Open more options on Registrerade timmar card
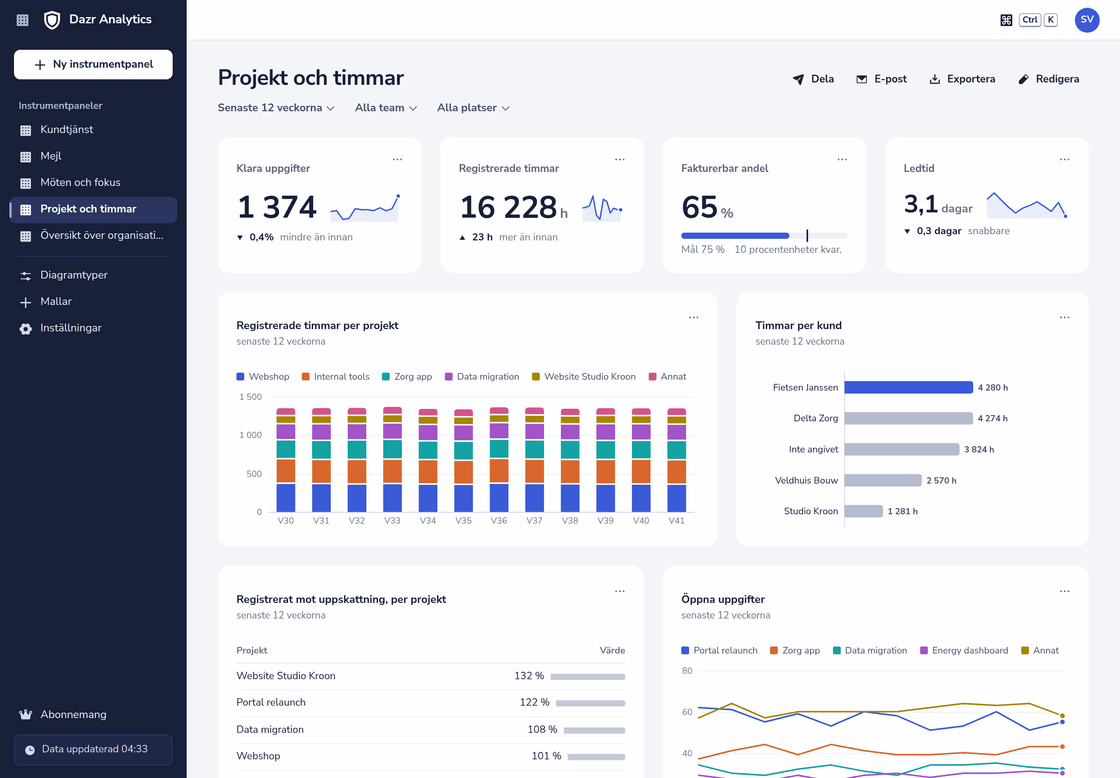1120x778 pixels. pos(620,159)
